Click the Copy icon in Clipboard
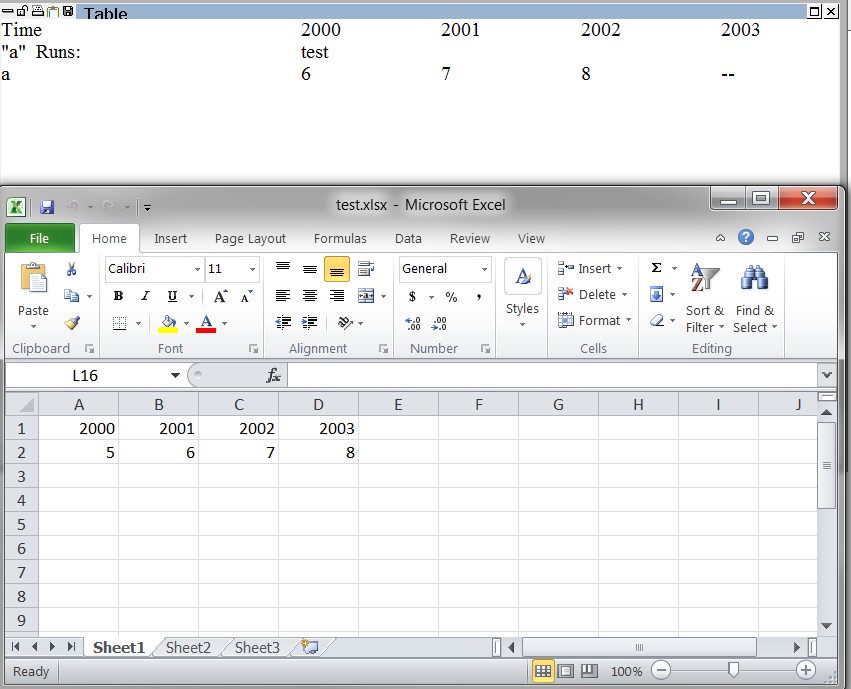Screen dimensions: 851x689 tap(72, 296)
